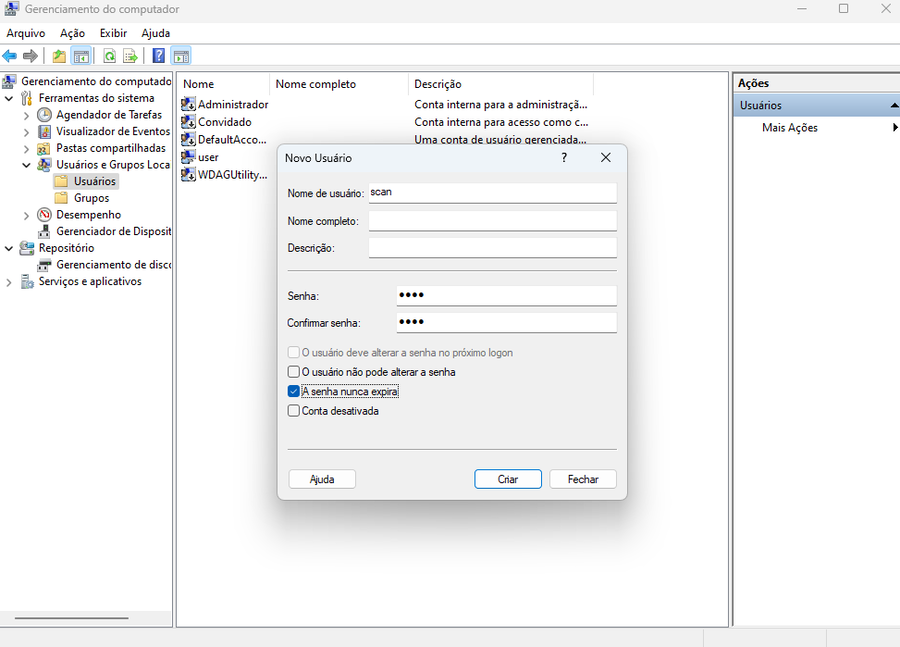Click the Back navigation arrow icon

[x=9, y=55]
